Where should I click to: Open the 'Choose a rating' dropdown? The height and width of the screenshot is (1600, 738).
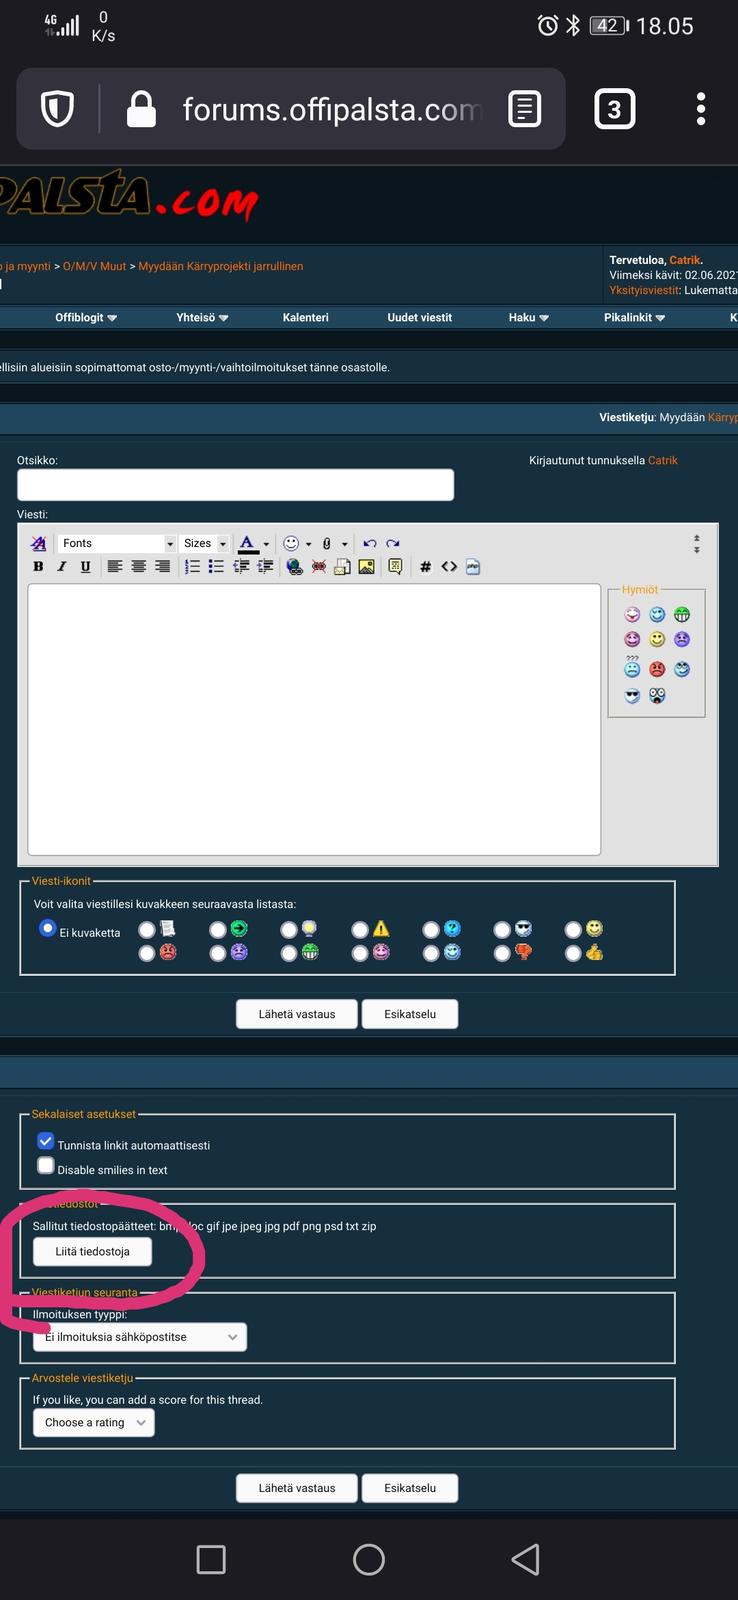(93, 1422)
